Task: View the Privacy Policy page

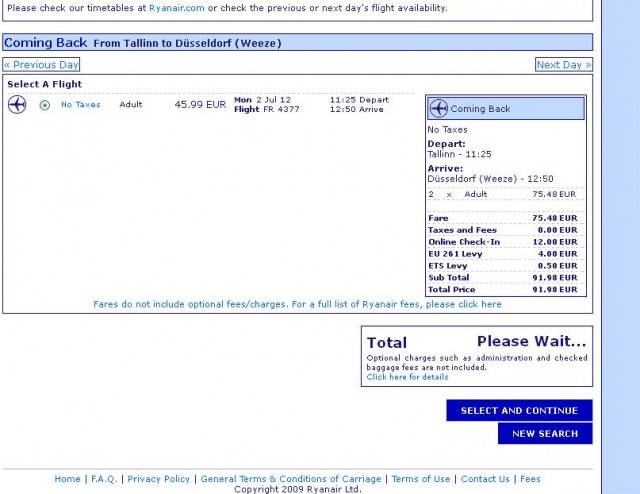Action: (159, 479)
